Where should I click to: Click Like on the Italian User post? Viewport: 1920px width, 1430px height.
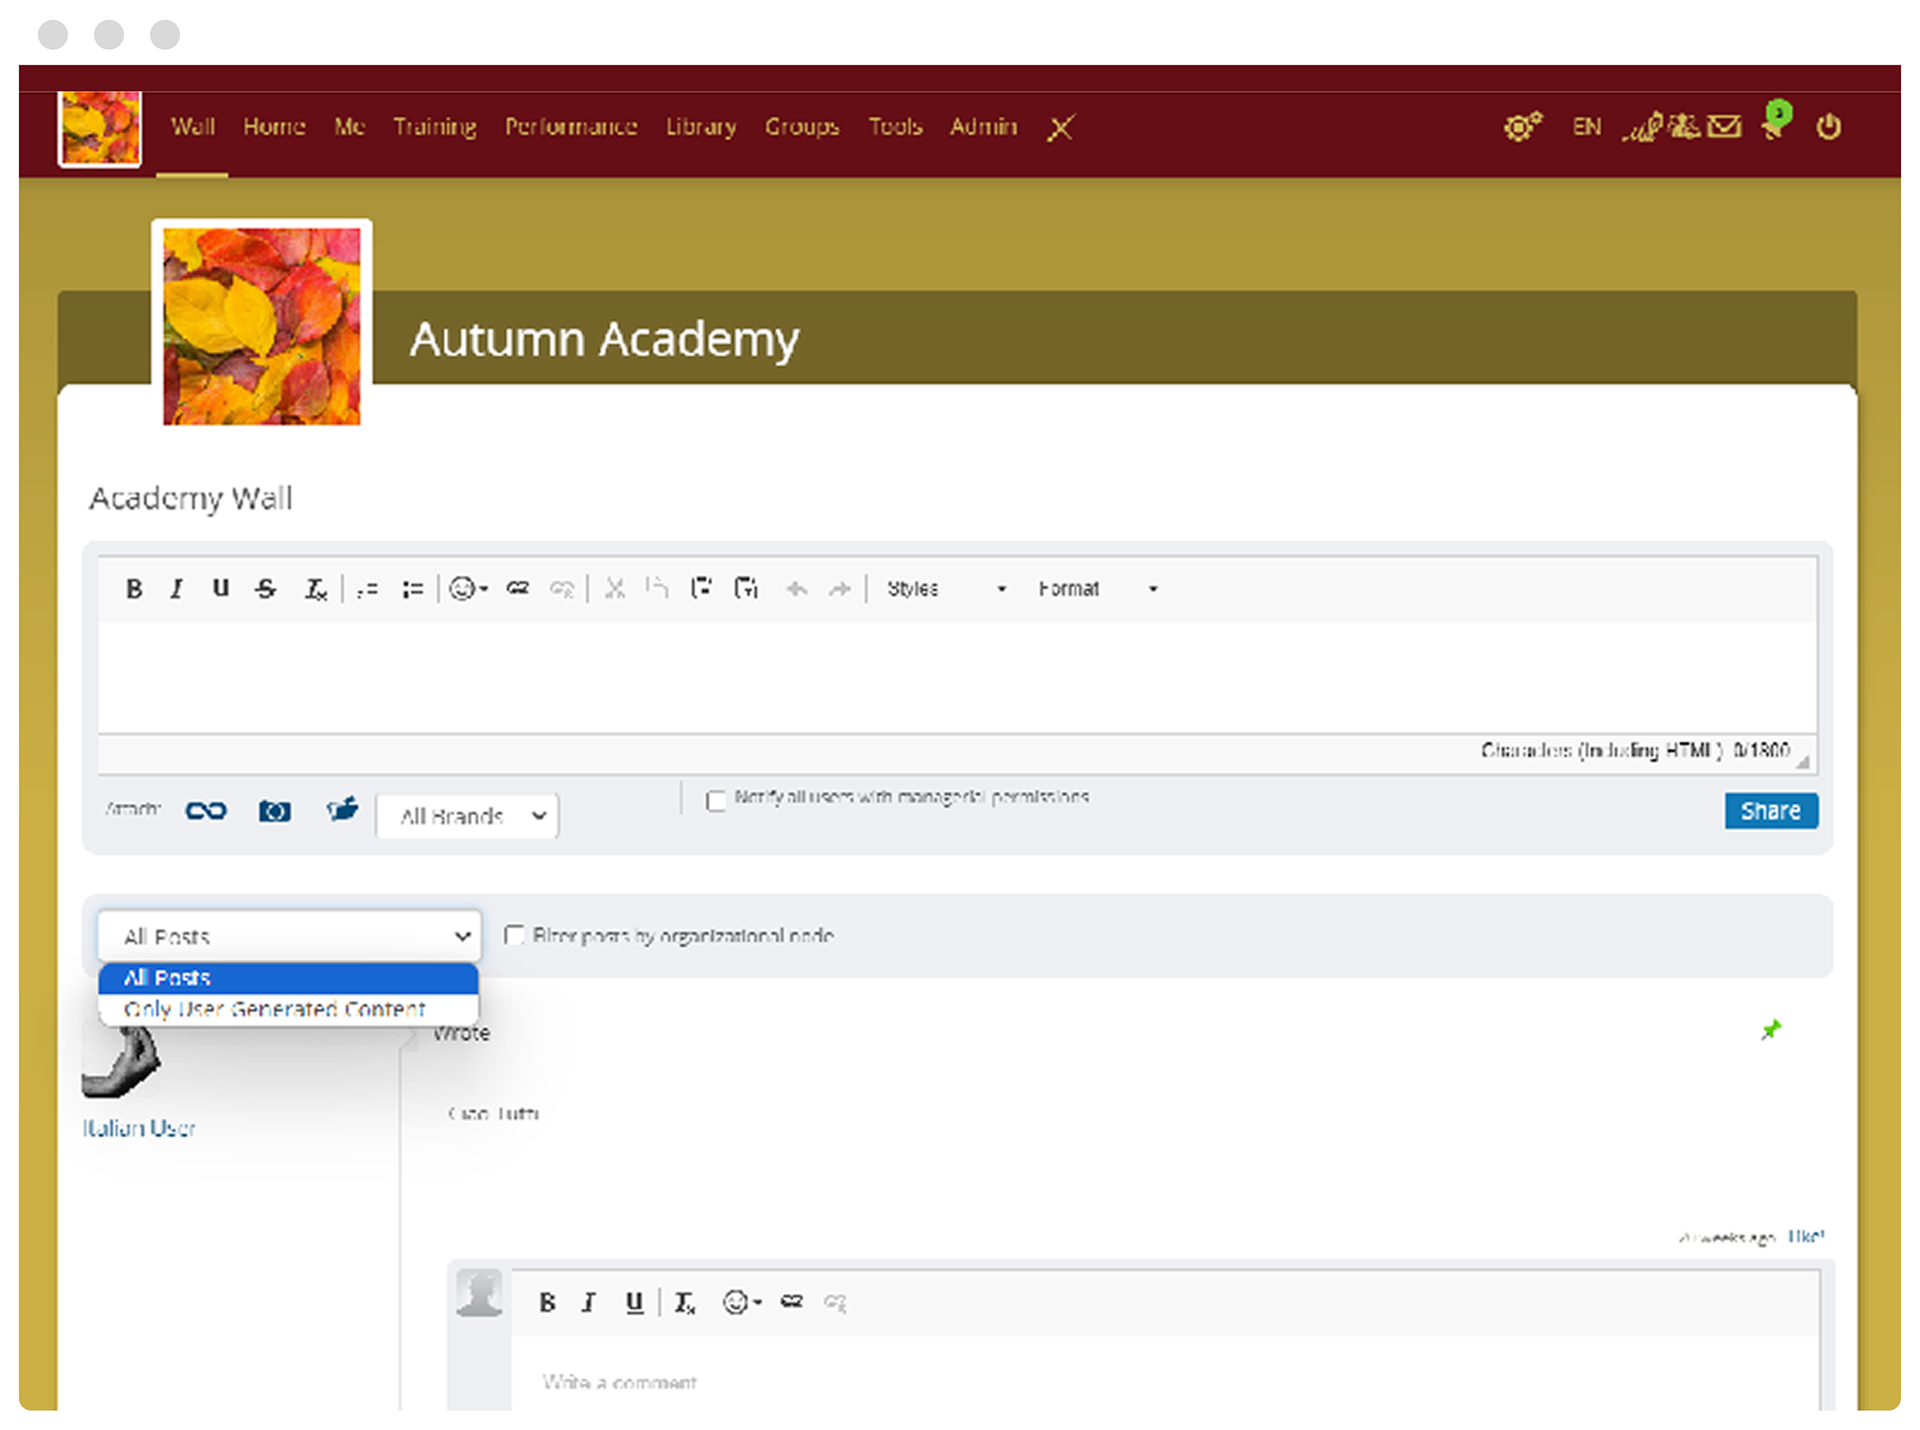1806,1237
